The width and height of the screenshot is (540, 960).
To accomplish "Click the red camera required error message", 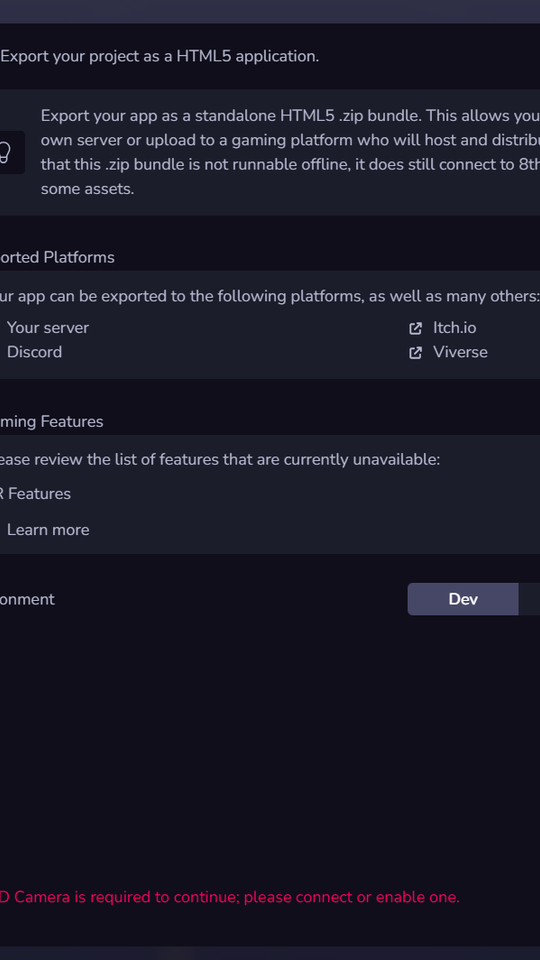I will (230, 897).
